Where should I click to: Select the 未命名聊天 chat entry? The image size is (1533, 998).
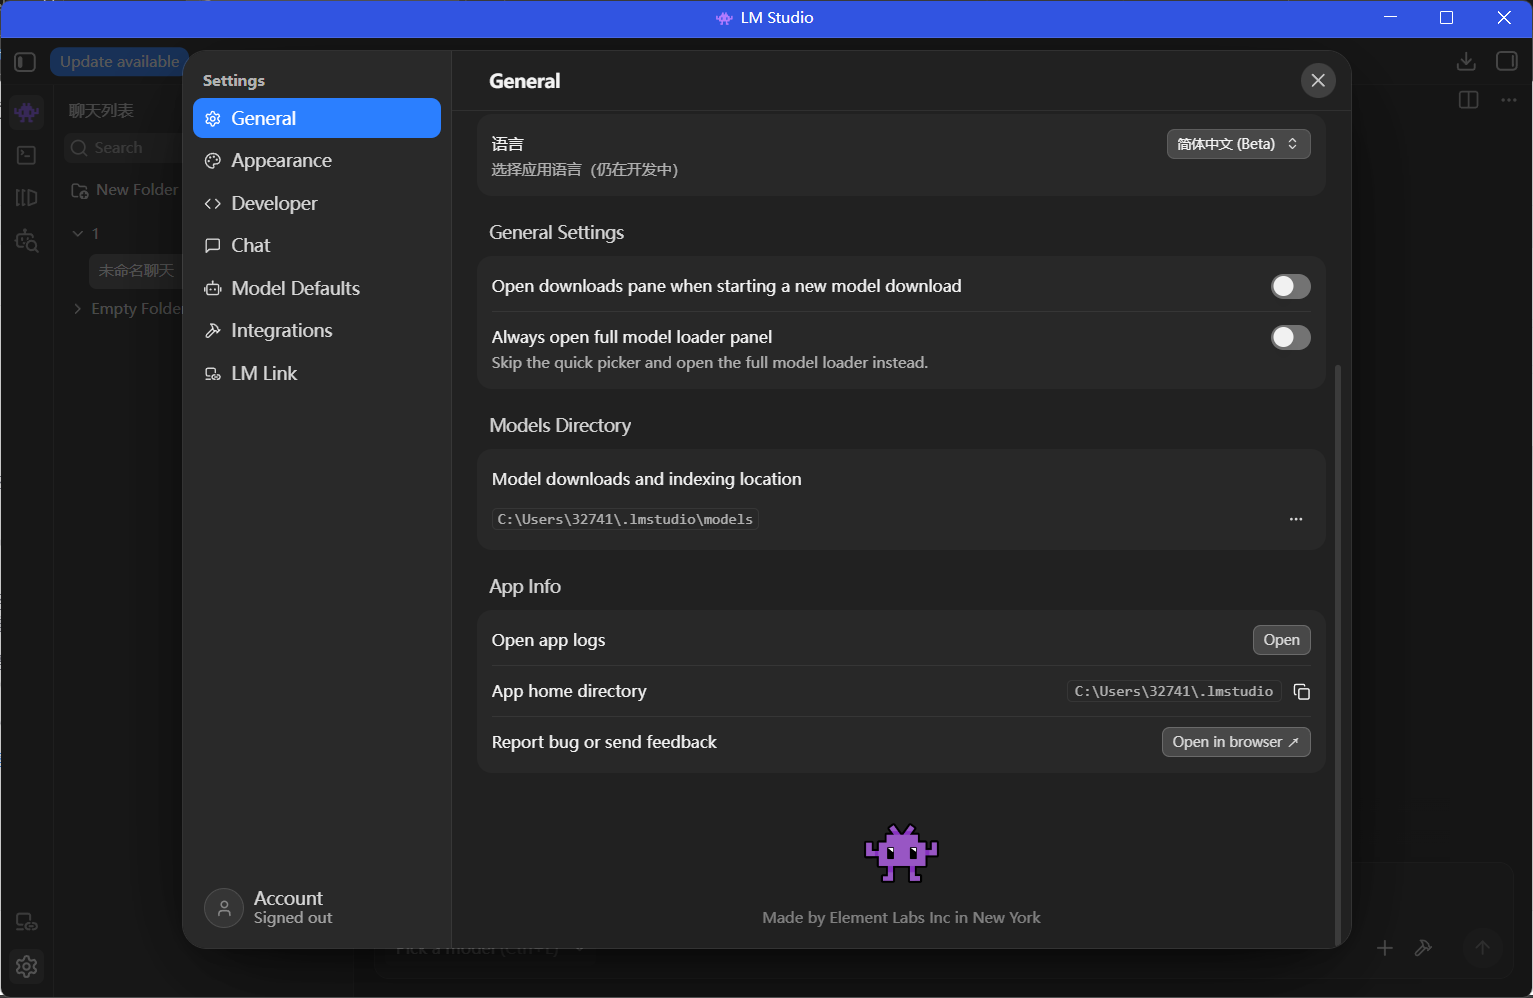pos(136,271)
